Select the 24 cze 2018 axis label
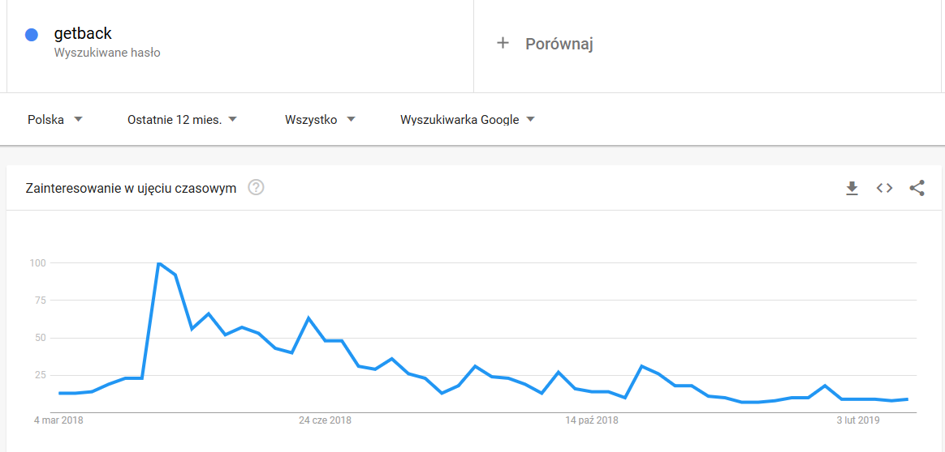 pos(325,420)
